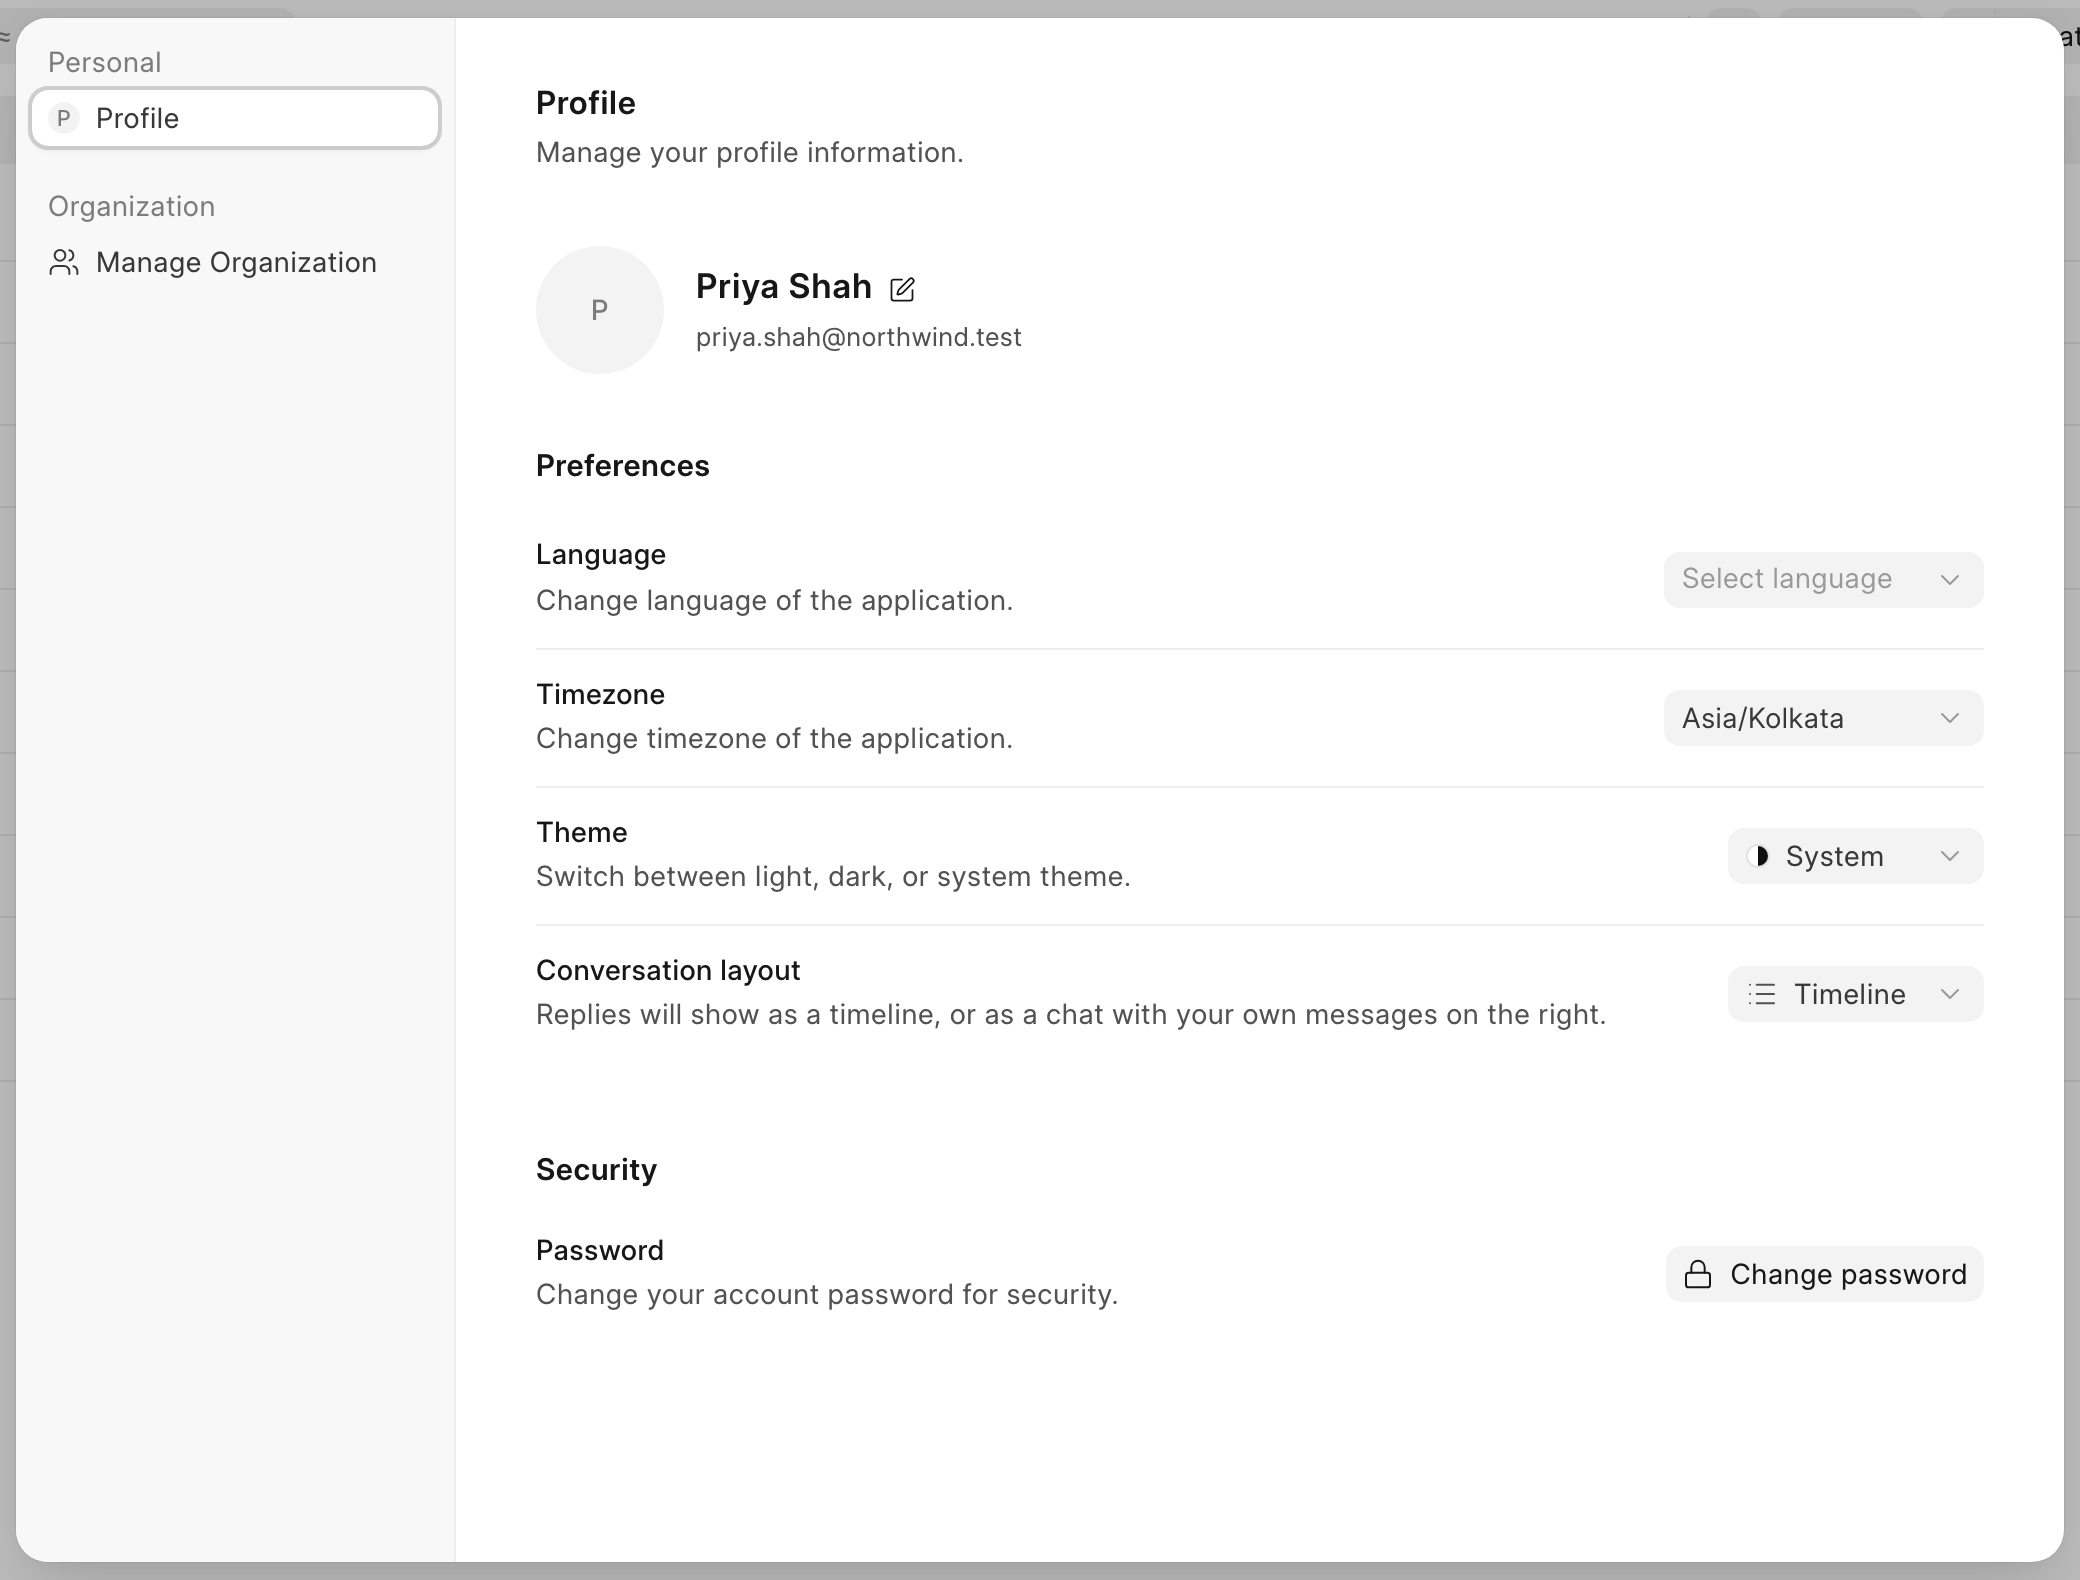Click the Organization sidebar label
This screenshot has width=2080, height=1580.
tap(132, 206)
